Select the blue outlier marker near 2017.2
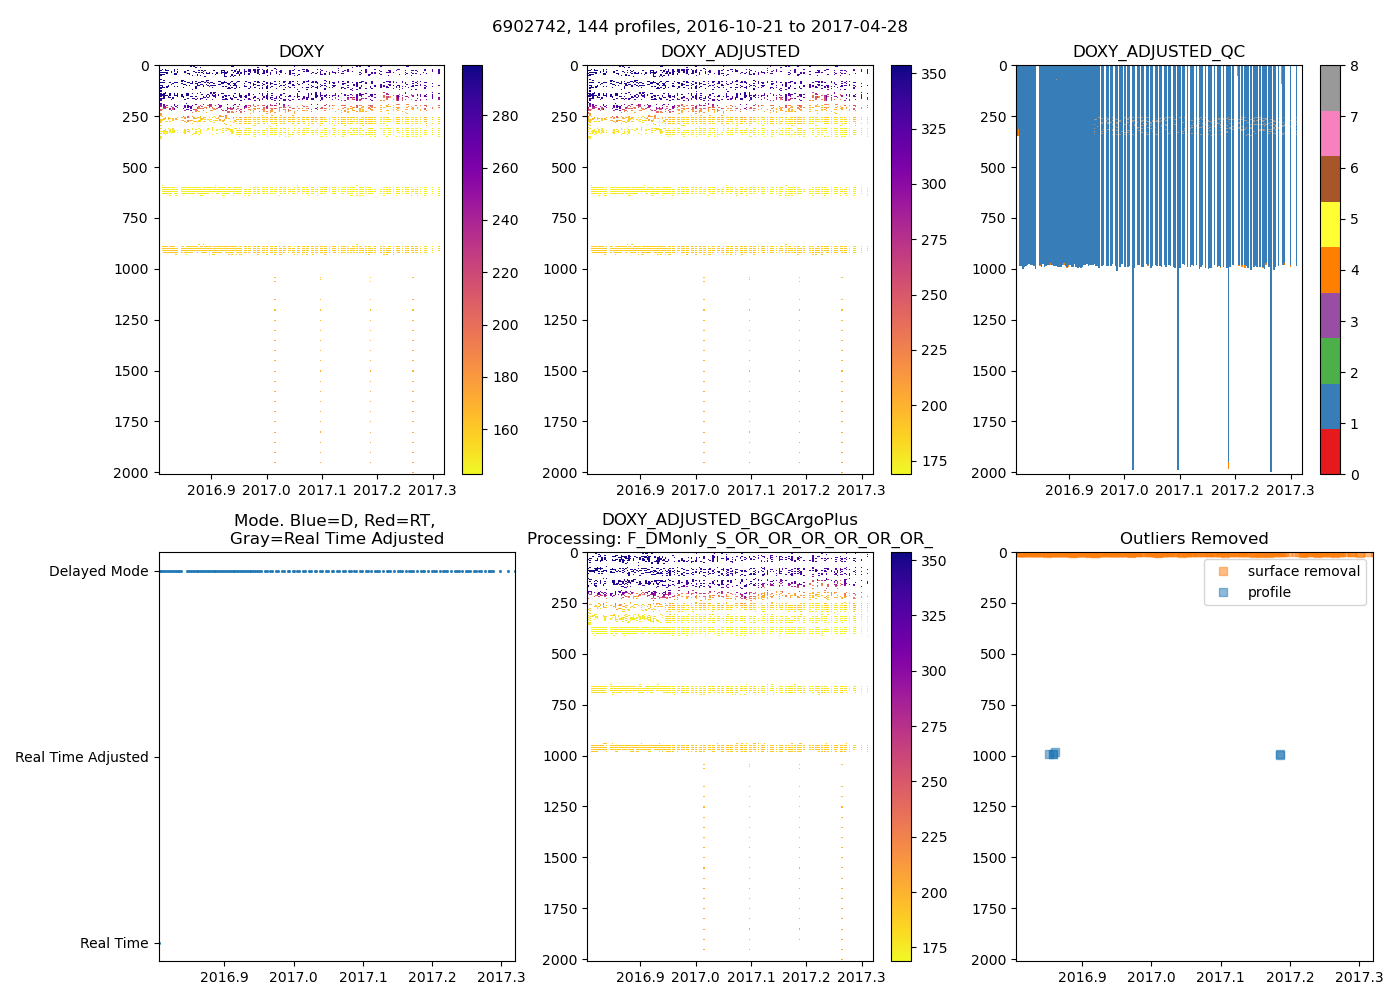1400x1000 pixels. [1280, 755]
